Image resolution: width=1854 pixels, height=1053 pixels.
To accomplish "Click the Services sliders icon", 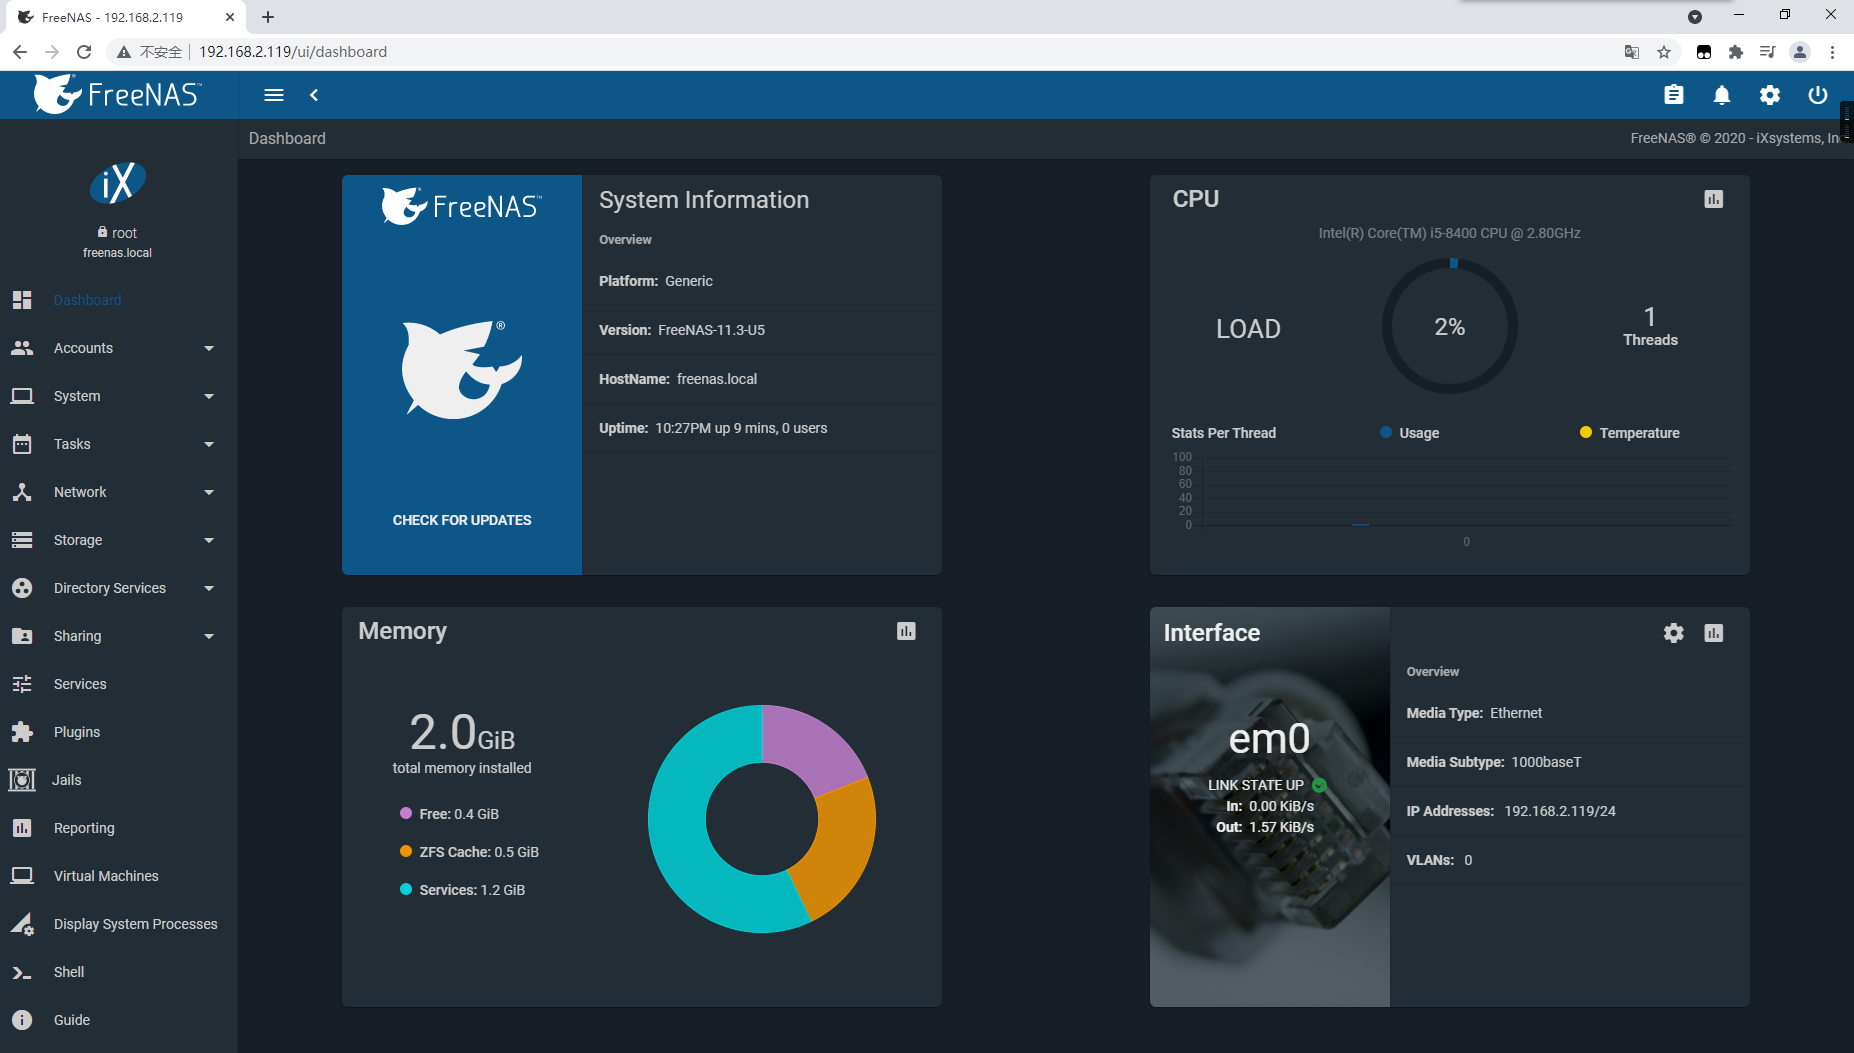I will coord(22,684).
